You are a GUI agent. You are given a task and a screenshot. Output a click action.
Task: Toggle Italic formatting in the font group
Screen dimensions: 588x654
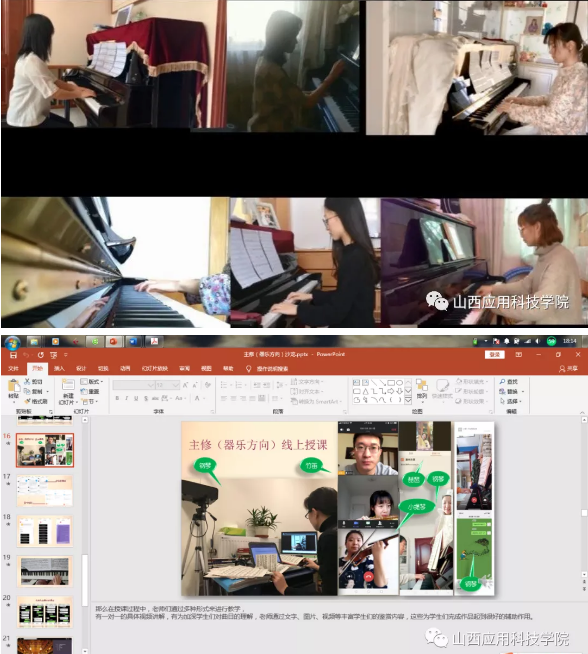(126, 398)
